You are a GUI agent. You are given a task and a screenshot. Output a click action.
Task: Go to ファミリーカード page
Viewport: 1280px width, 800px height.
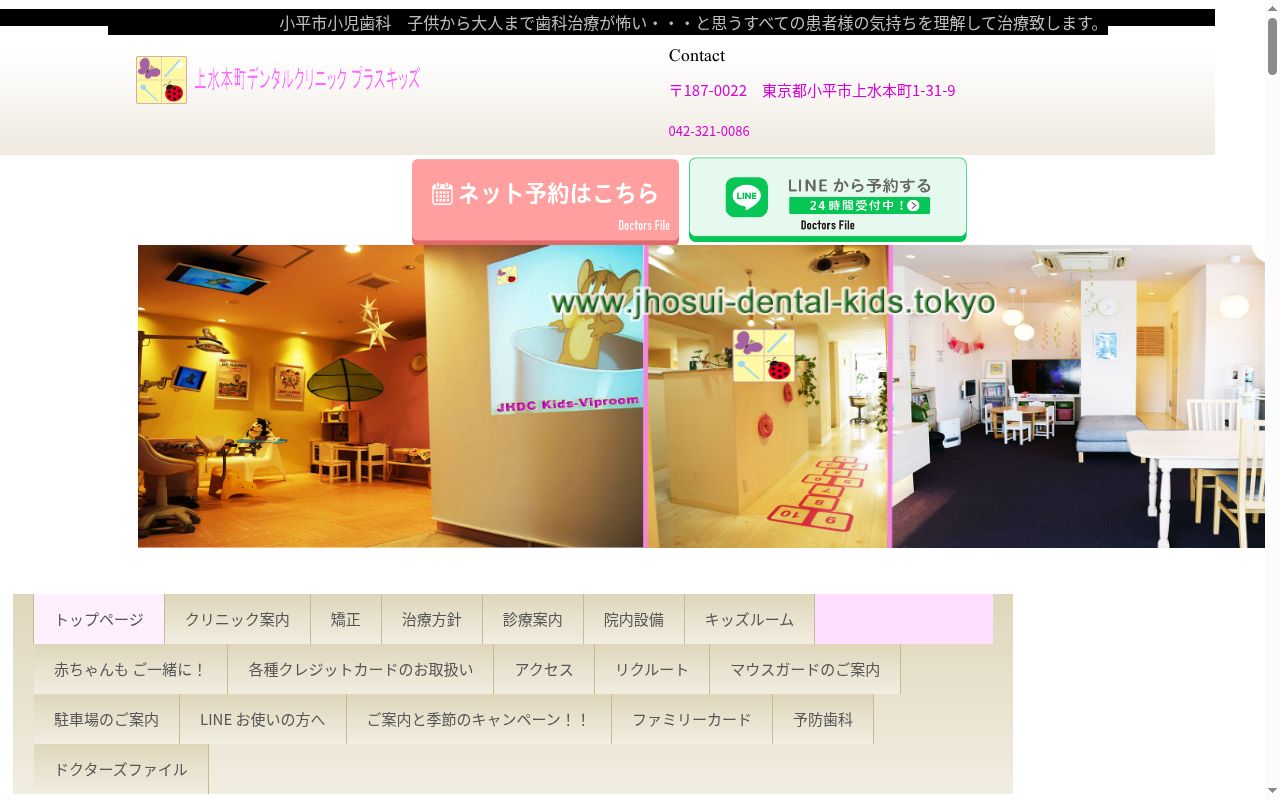click(692, 720)
